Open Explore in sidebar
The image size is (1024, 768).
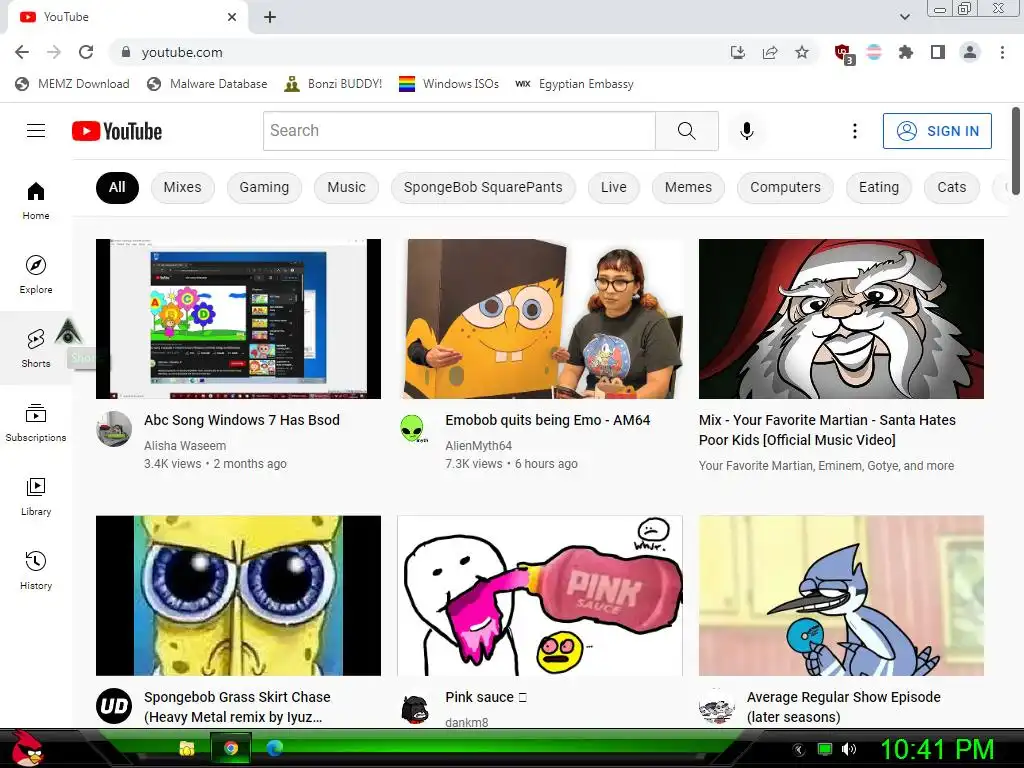point(36,274)
